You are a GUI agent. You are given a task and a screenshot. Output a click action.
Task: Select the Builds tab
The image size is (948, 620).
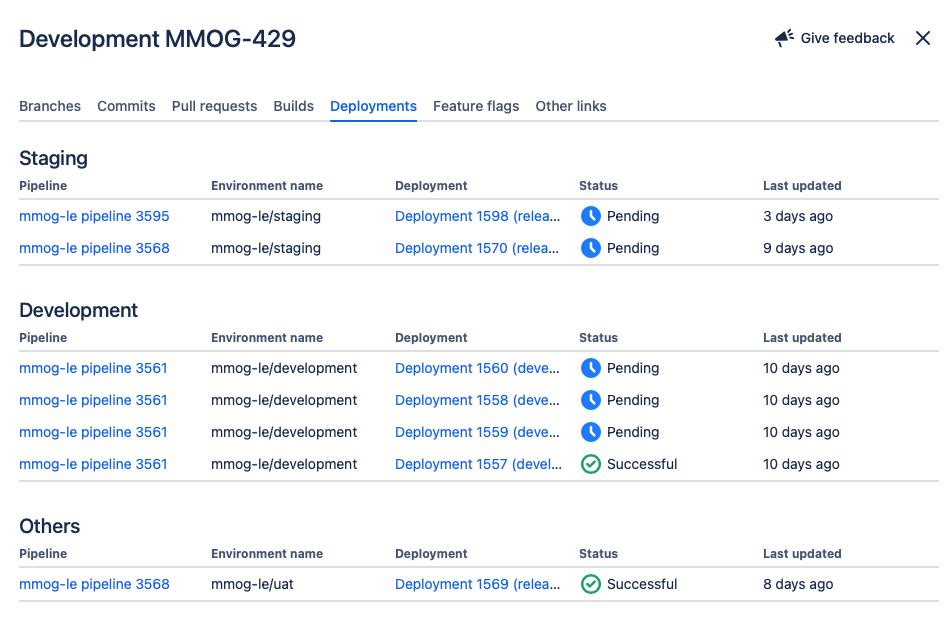pyautogui.click(x=294, y=106)
